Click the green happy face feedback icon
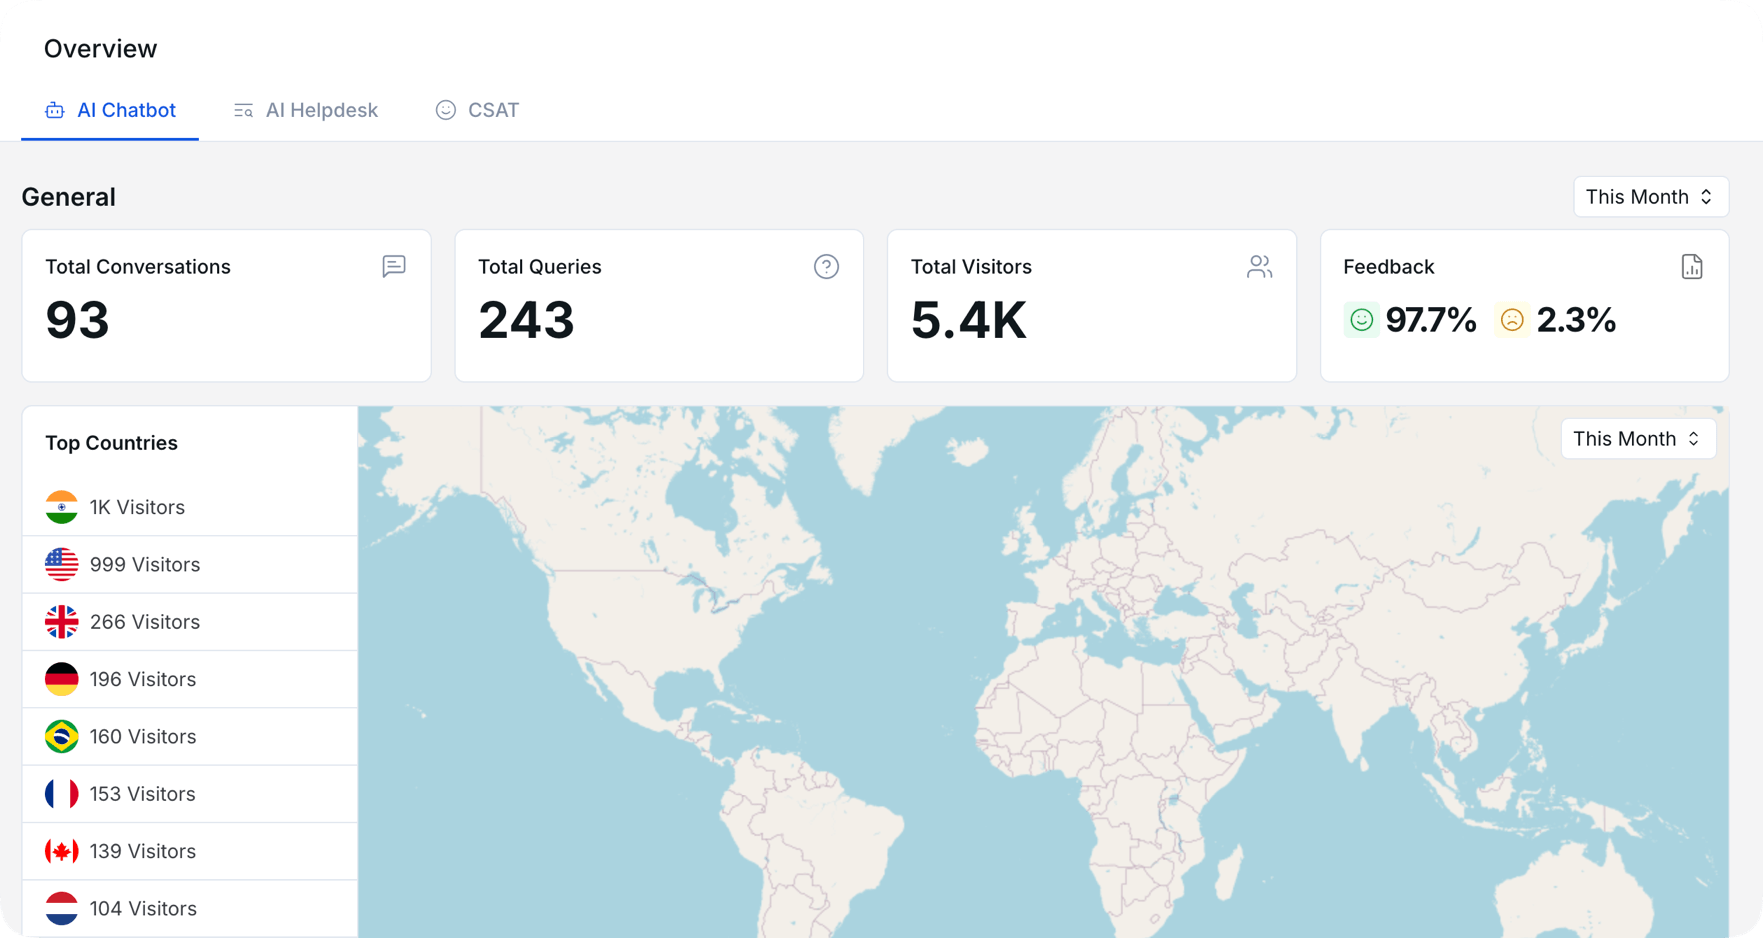Screen dimensions: 1763x938 click(1361, 320)
